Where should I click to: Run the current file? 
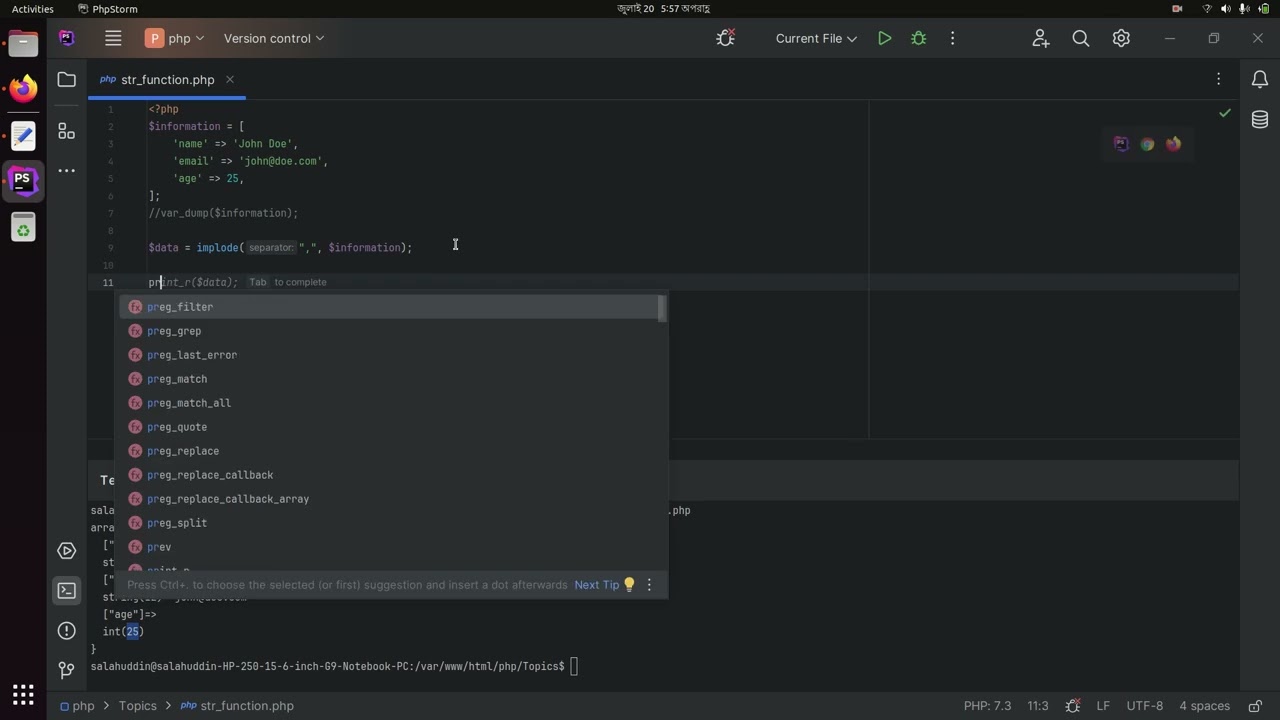(x=884, y=38)
